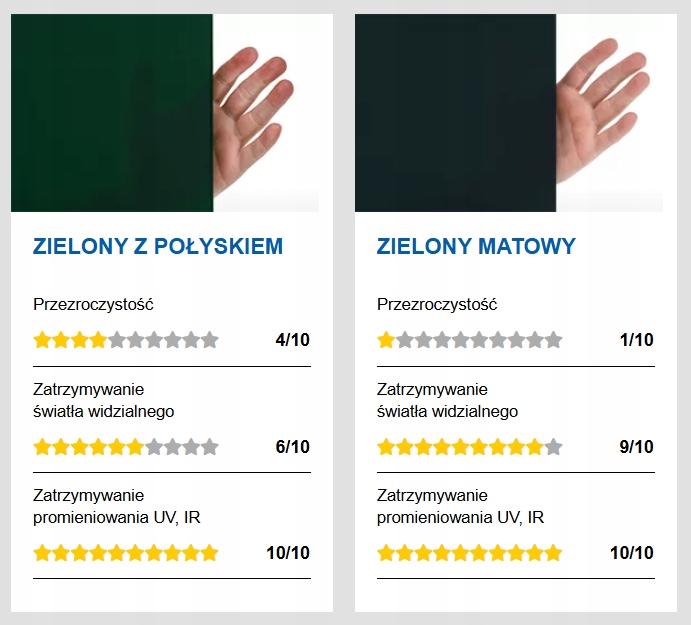This screenshot has width=691, height=625.
Task: Click the Zielony z połyskiem foil sample image
Action: click(165, 113)
